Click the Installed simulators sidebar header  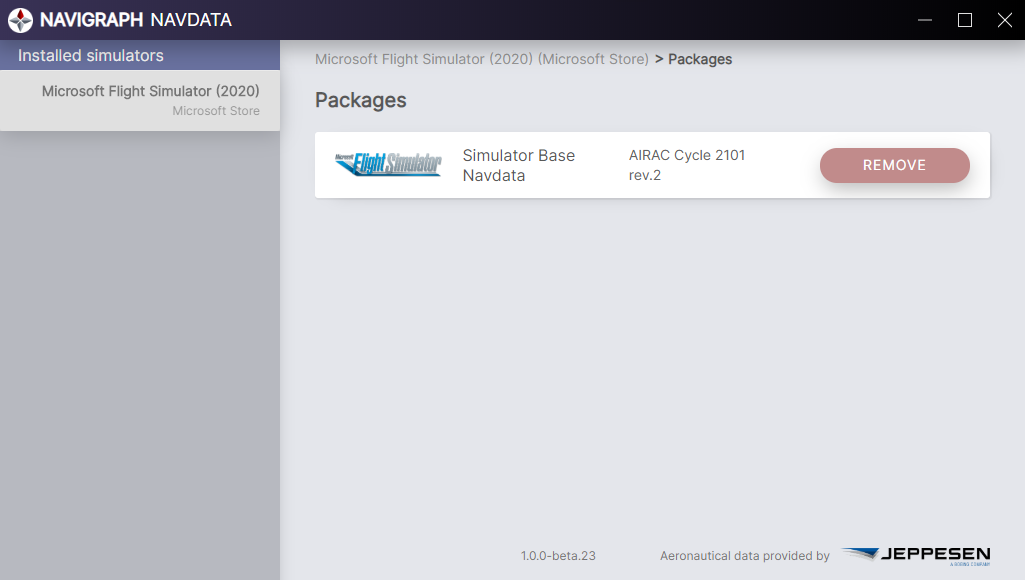click(91, 56)
